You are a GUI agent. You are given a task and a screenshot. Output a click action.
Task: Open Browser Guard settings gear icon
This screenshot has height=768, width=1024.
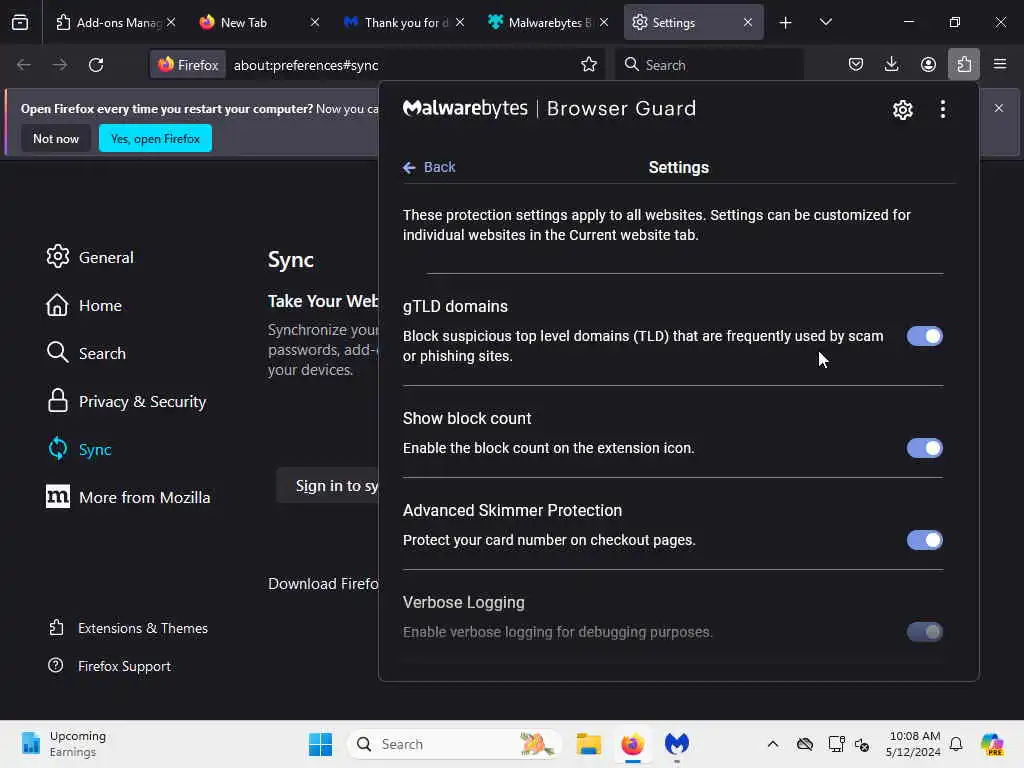903,110
